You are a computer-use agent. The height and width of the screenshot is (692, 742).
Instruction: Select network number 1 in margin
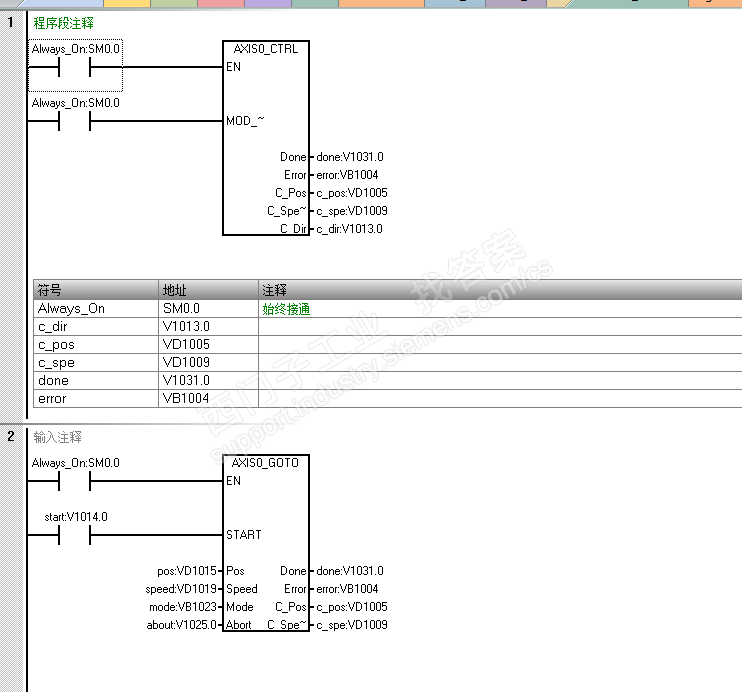[x=11, y=22]
